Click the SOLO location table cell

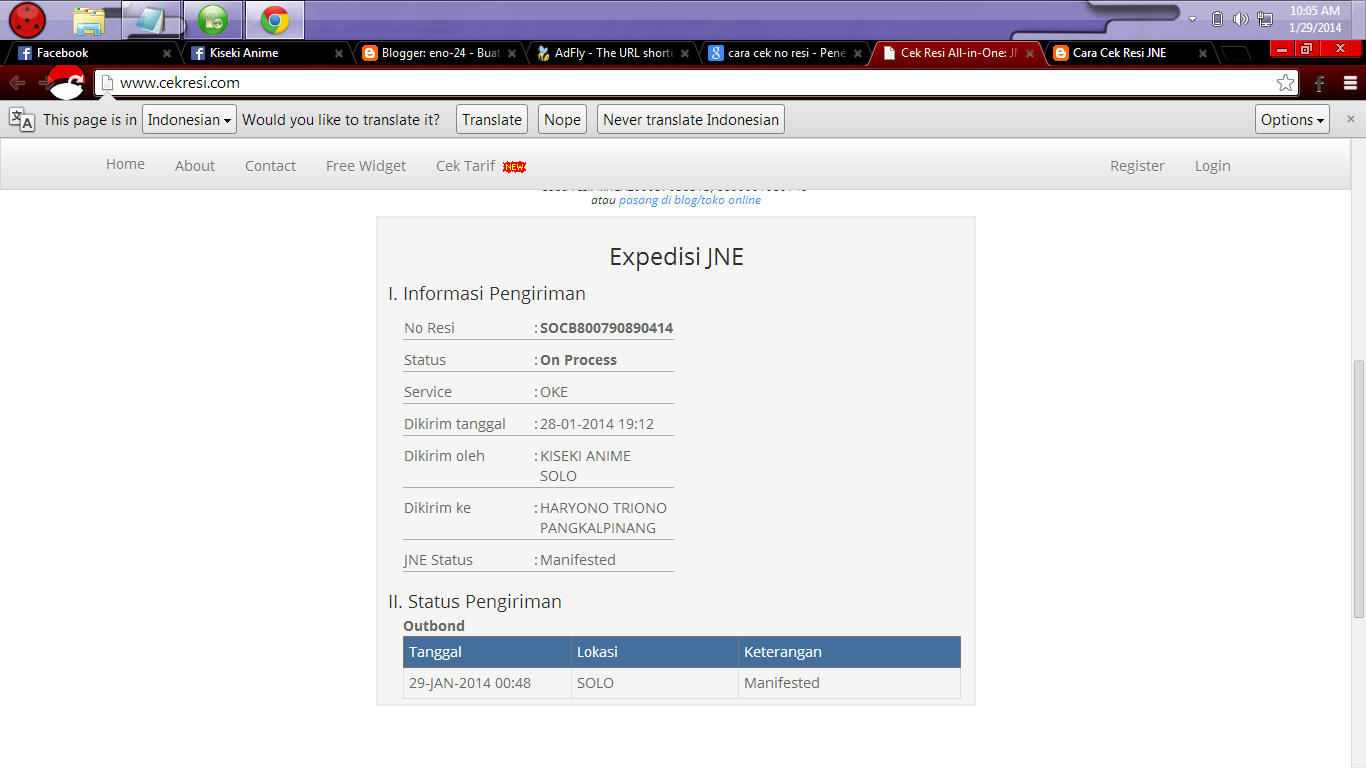pyautogui.click(x=655, y=683)
